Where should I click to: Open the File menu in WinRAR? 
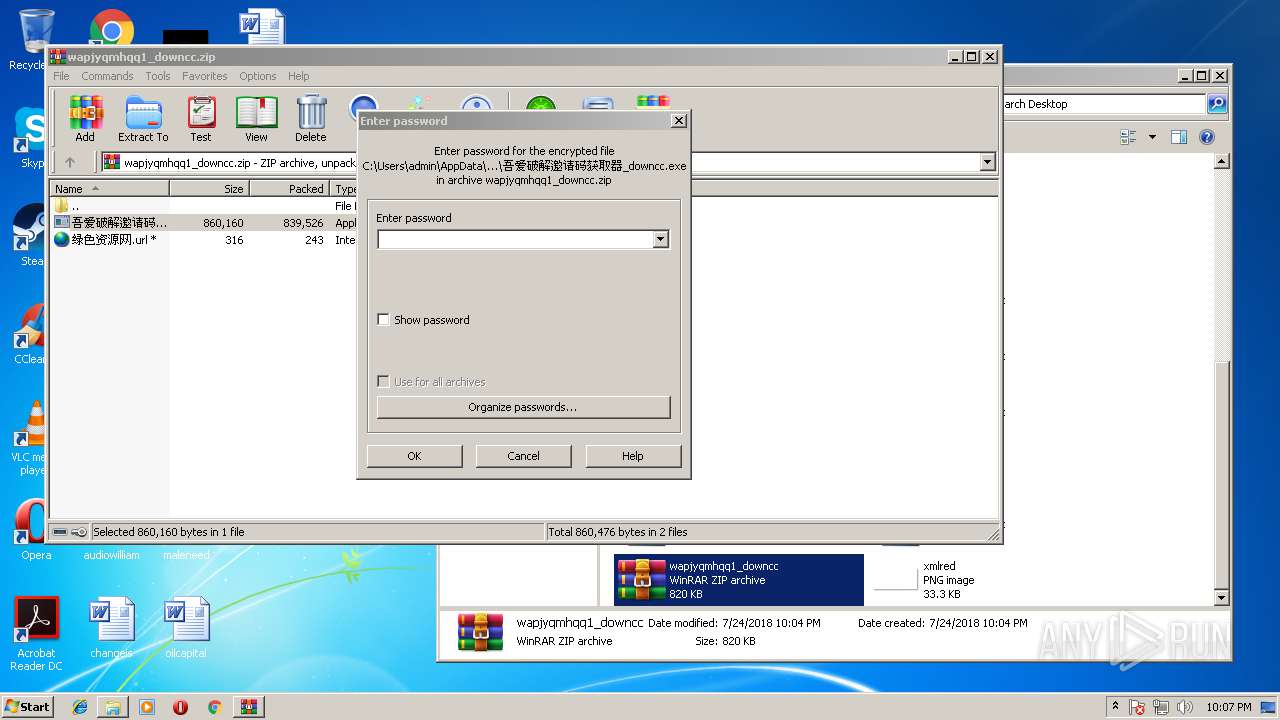pos(61,76)
